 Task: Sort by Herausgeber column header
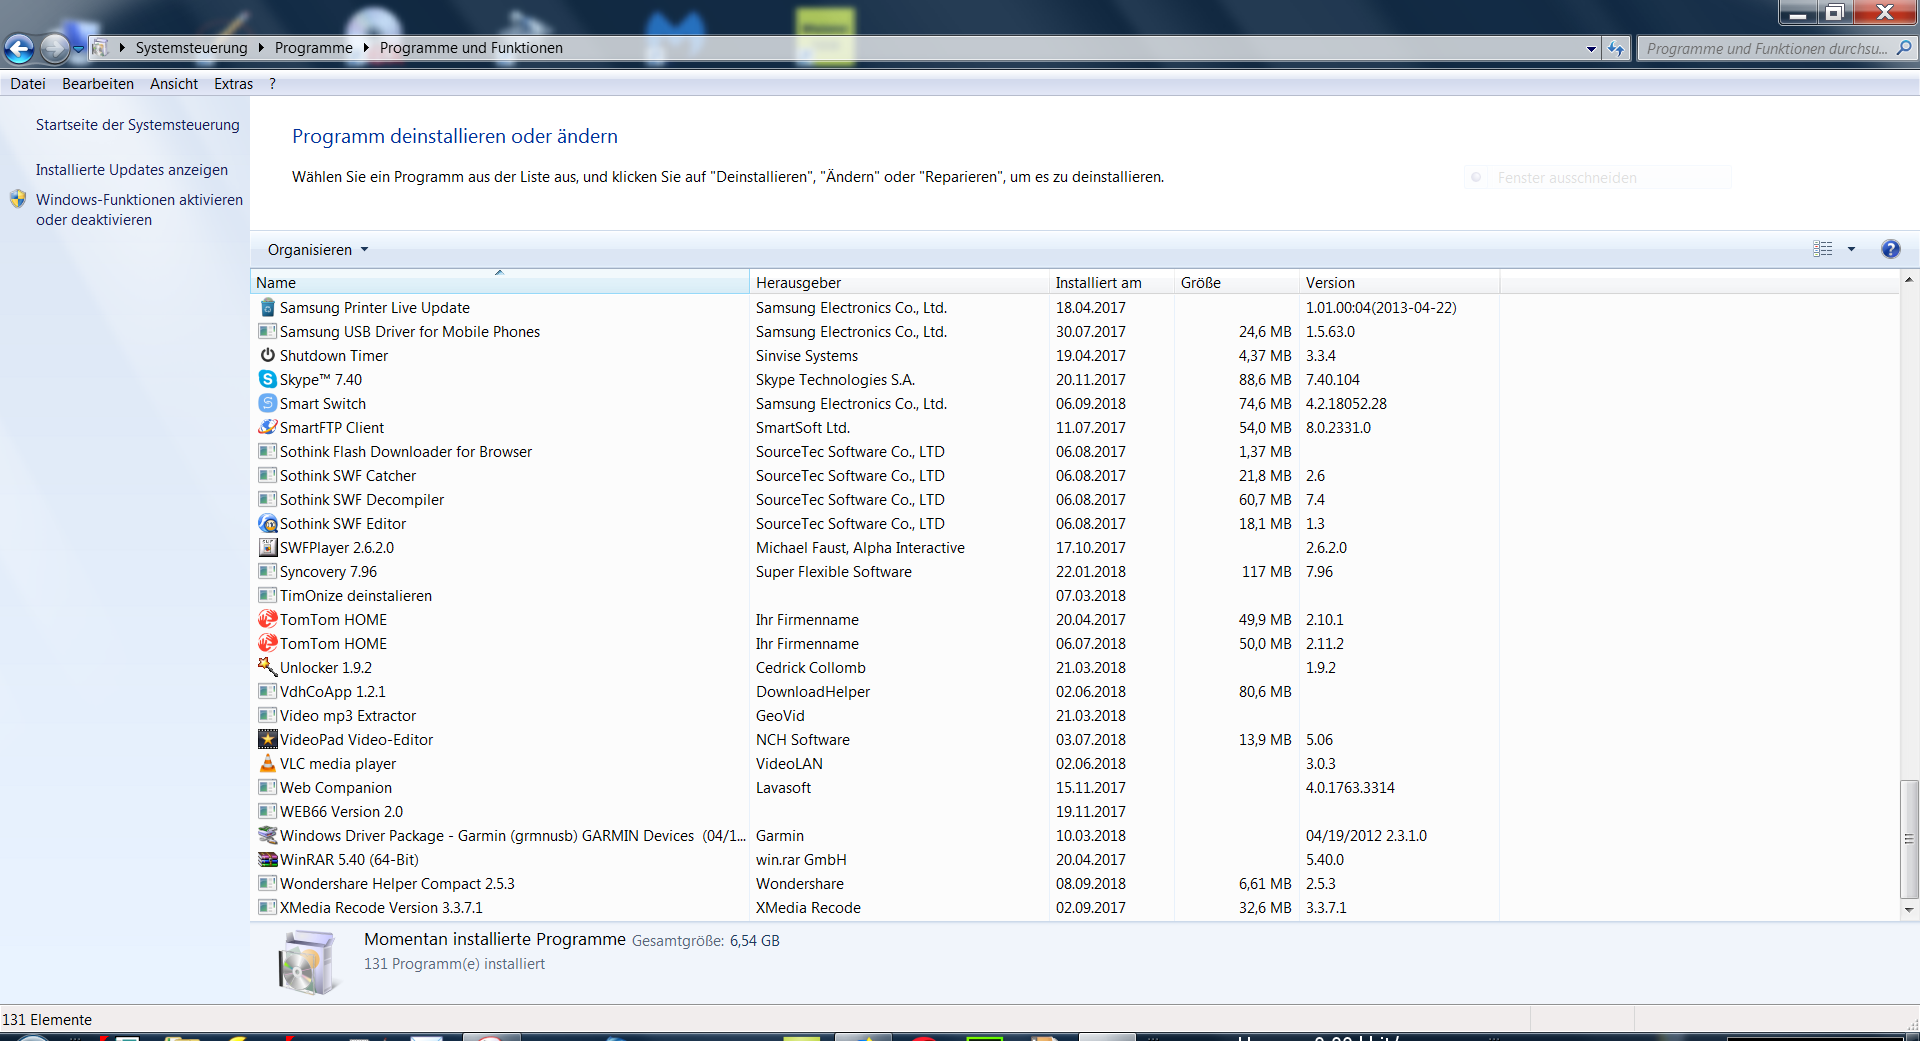click(899, 283)
